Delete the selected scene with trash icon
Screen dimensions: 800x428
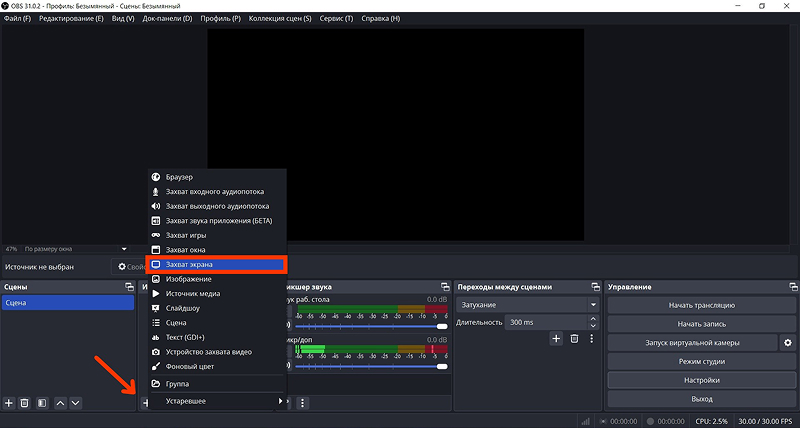point(24,403)
